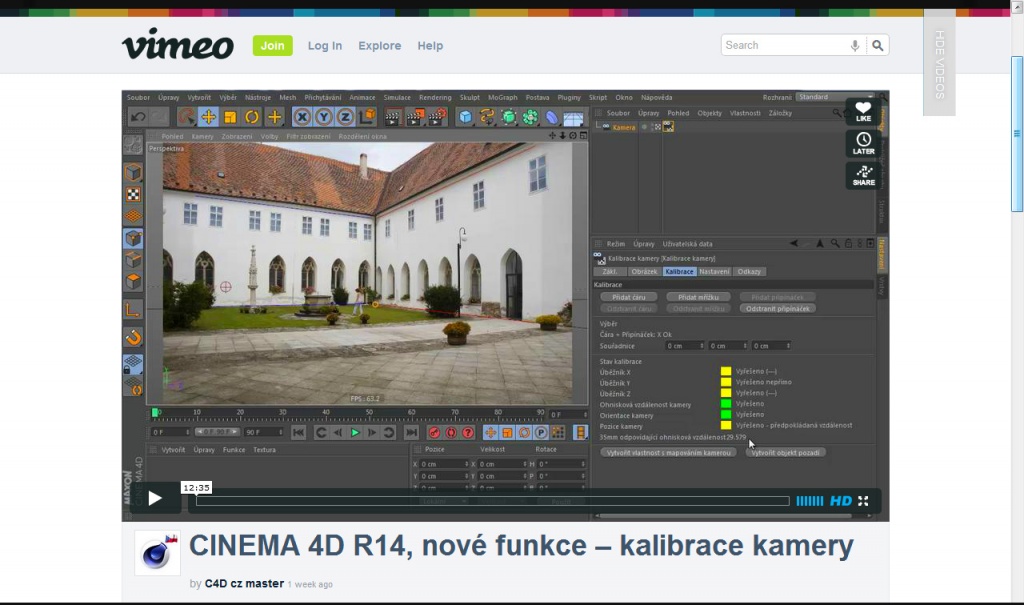Screen dimensions: 1024x605
Task: Click the Log In link
Action: click(x=325, y=46)
